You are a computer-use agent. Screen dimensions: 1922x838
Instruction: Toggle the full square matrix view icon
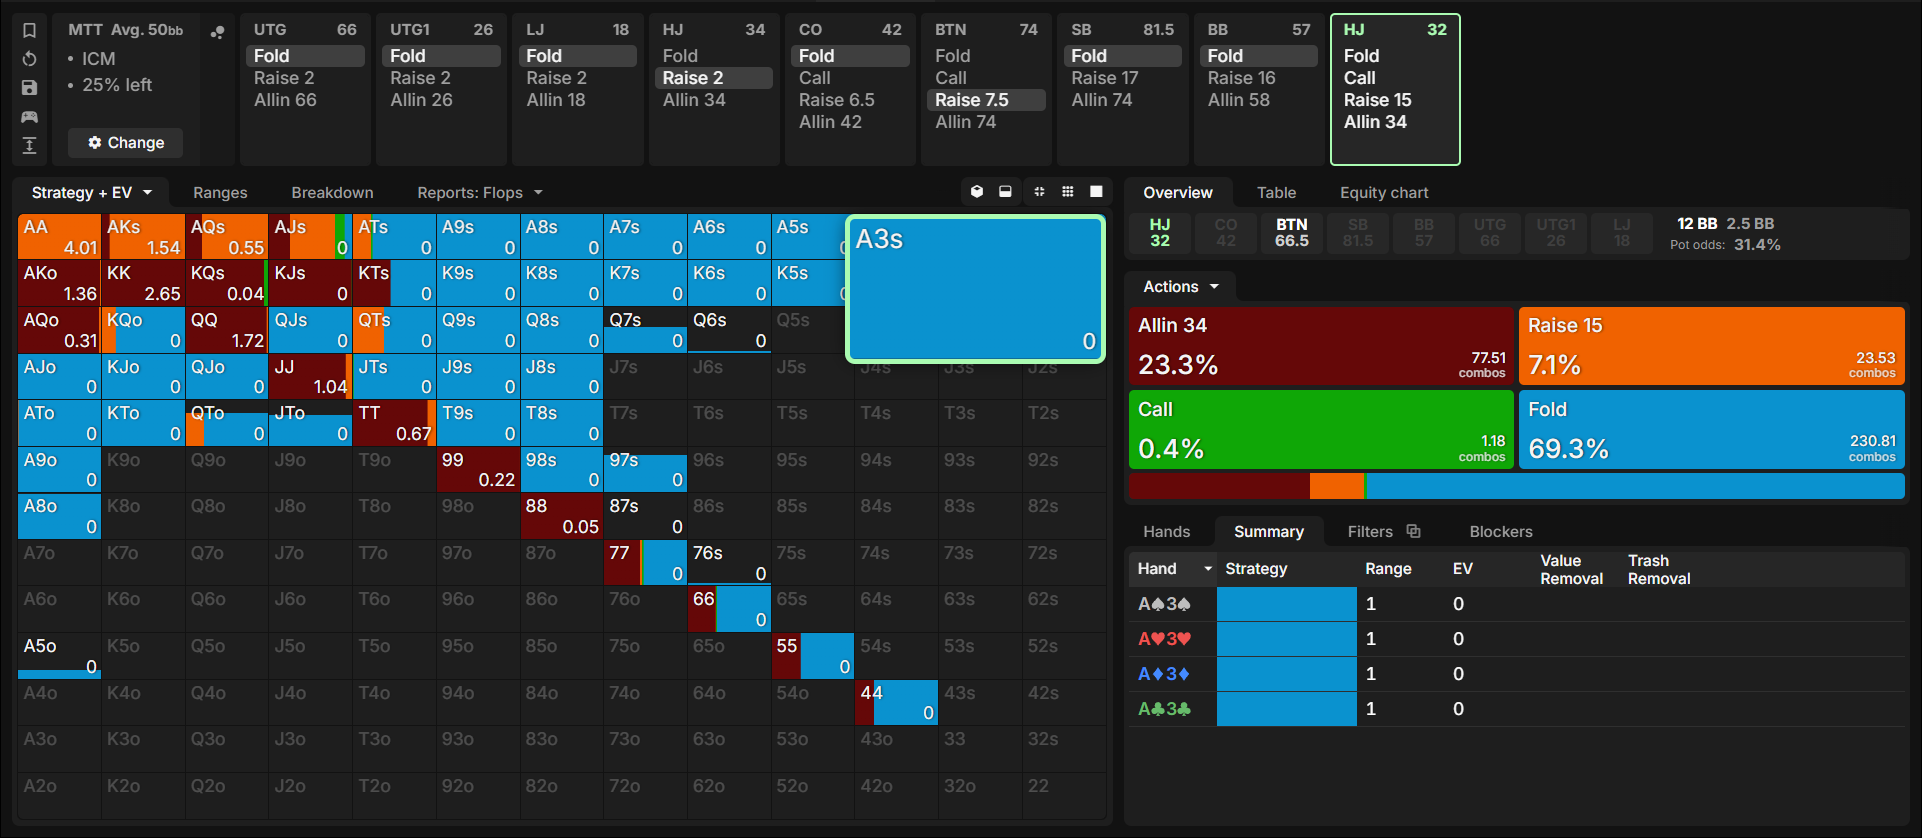(x=1096, y=192)
